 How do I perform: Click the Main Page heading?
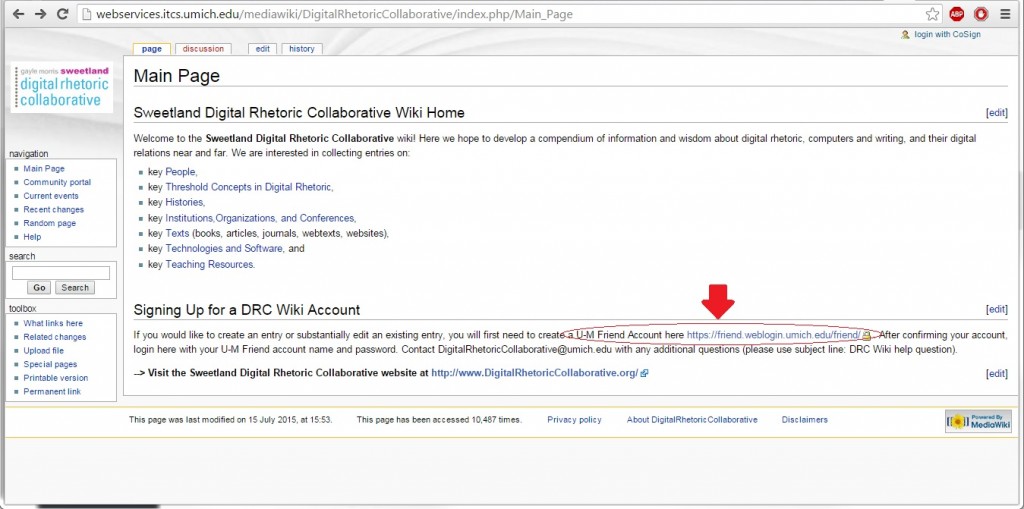click(176, 76)
